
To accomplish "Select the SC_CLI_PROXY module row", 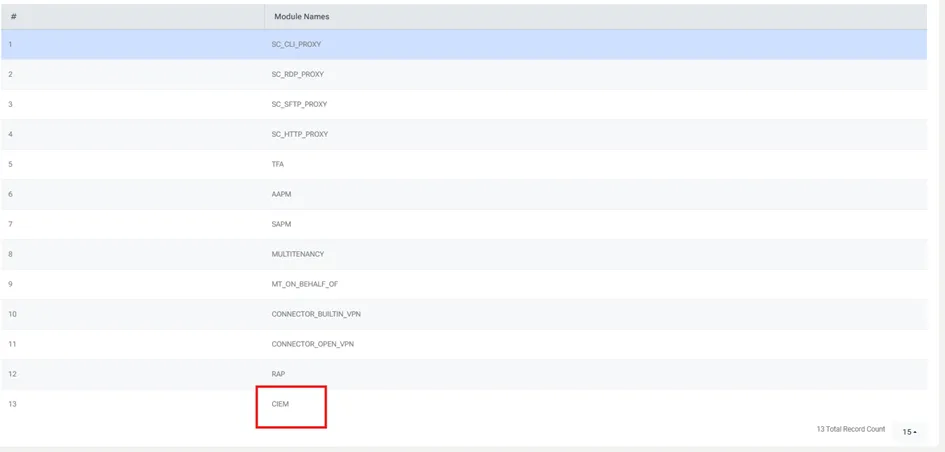I will click(x=464, y=45).
